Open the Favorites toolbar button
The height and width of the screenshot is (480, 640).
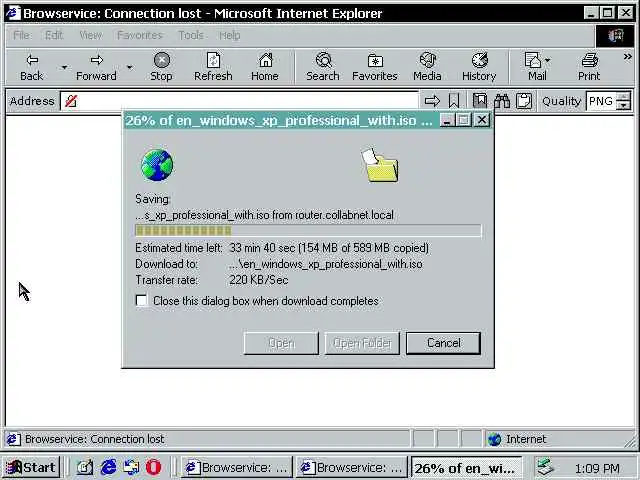pos(375,67)
